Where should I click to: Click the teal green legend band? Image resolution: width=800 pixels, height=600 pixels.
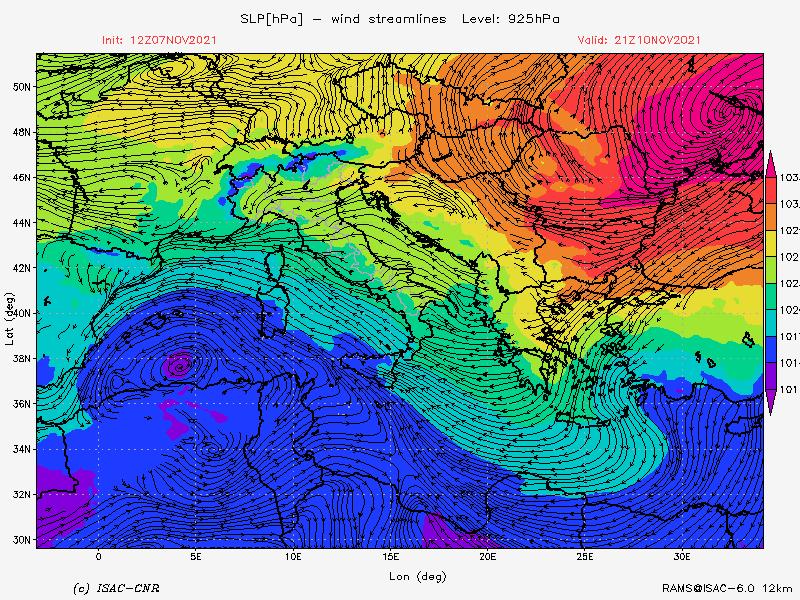coord(771,296)
